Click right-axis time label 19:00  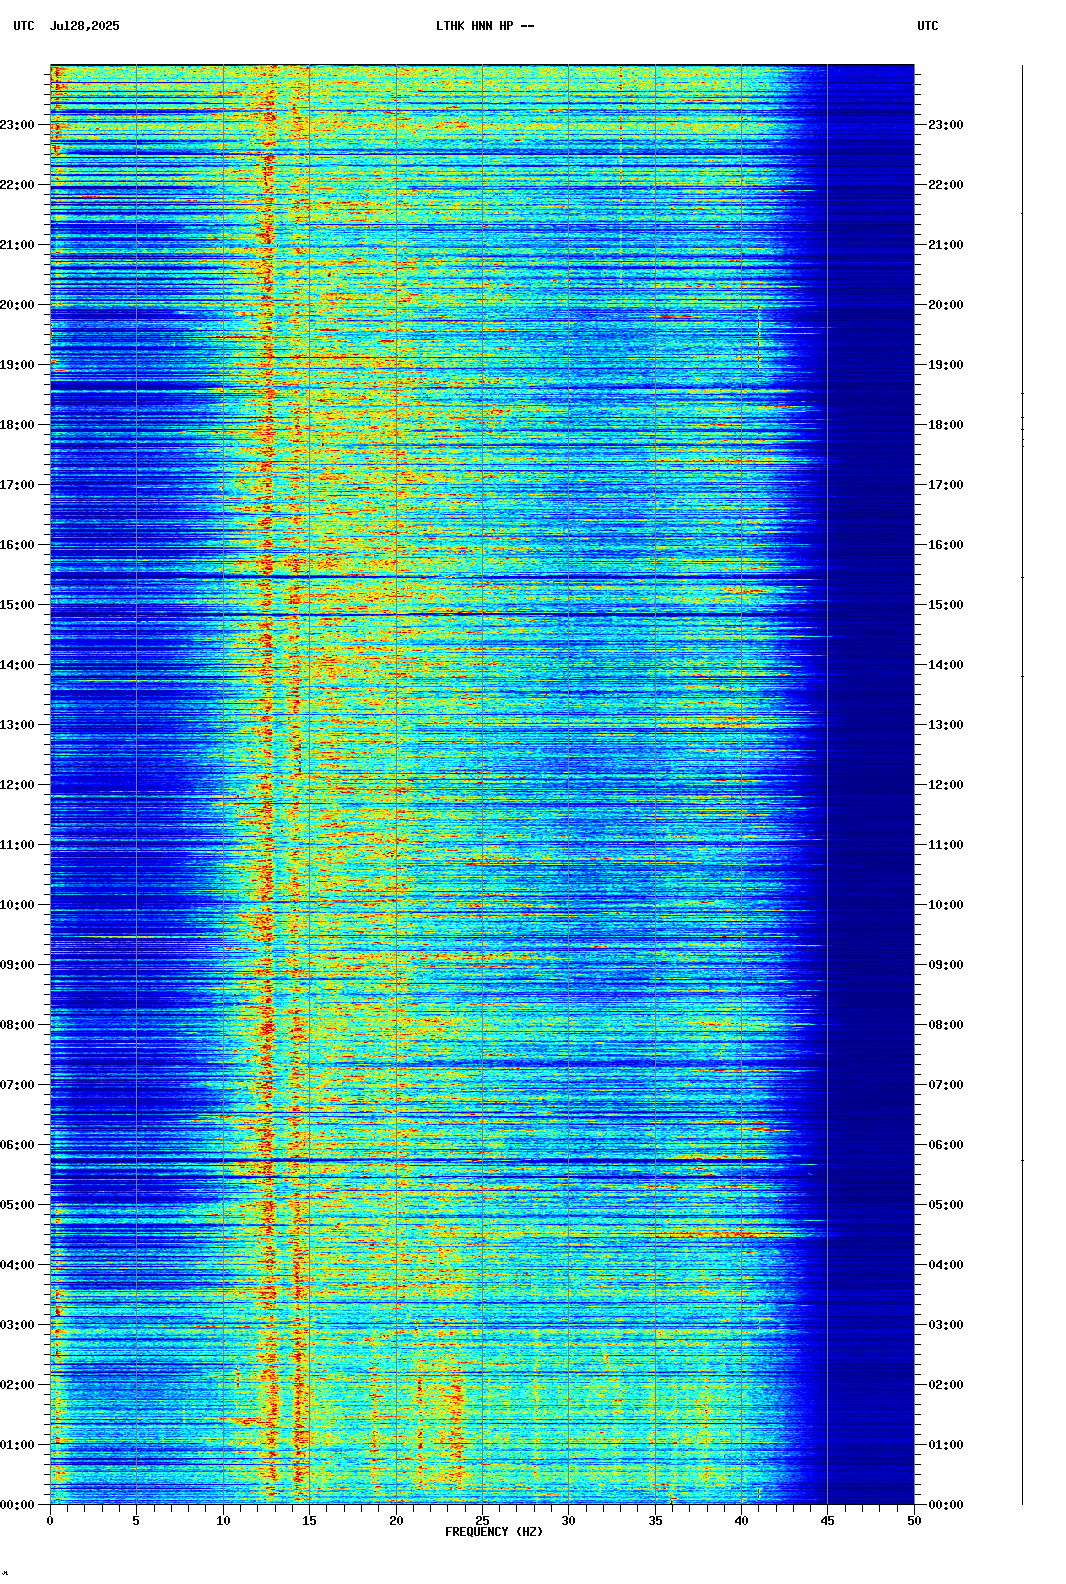[946, 365]
